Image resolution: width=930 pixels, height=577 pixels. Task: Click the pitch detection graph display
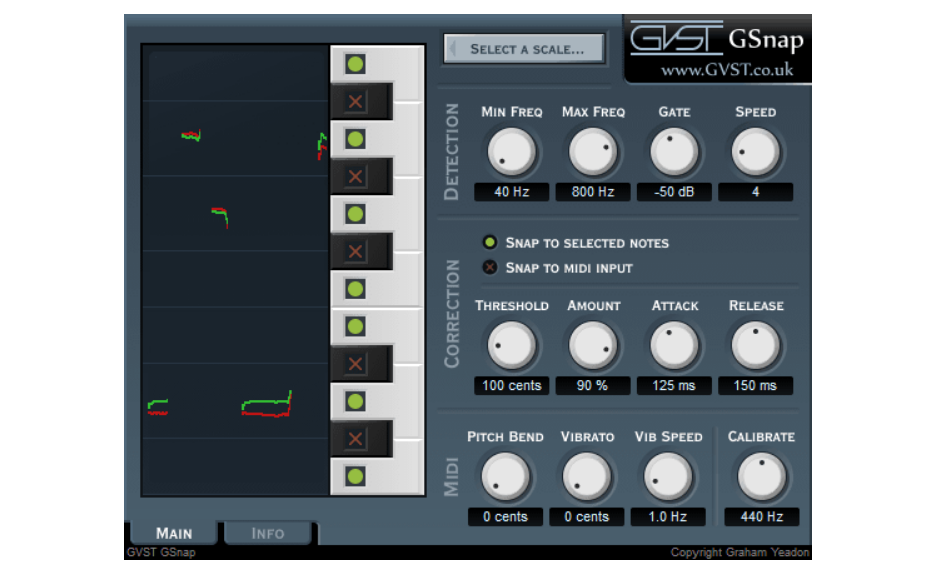click(x=235, y=270)
